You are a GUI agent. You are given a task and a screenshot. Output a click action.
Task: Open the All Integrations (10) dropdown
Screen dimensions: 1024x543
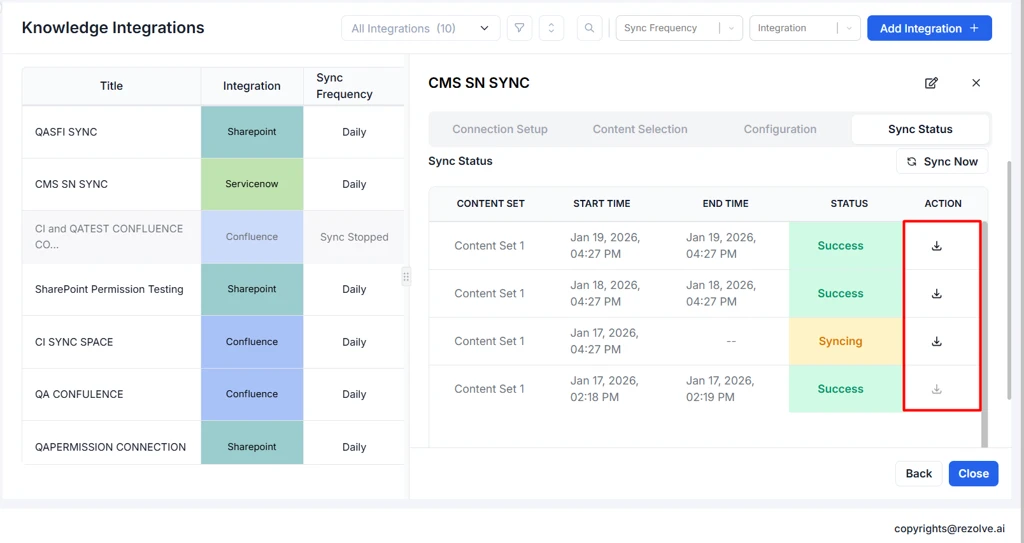[420, 28]
